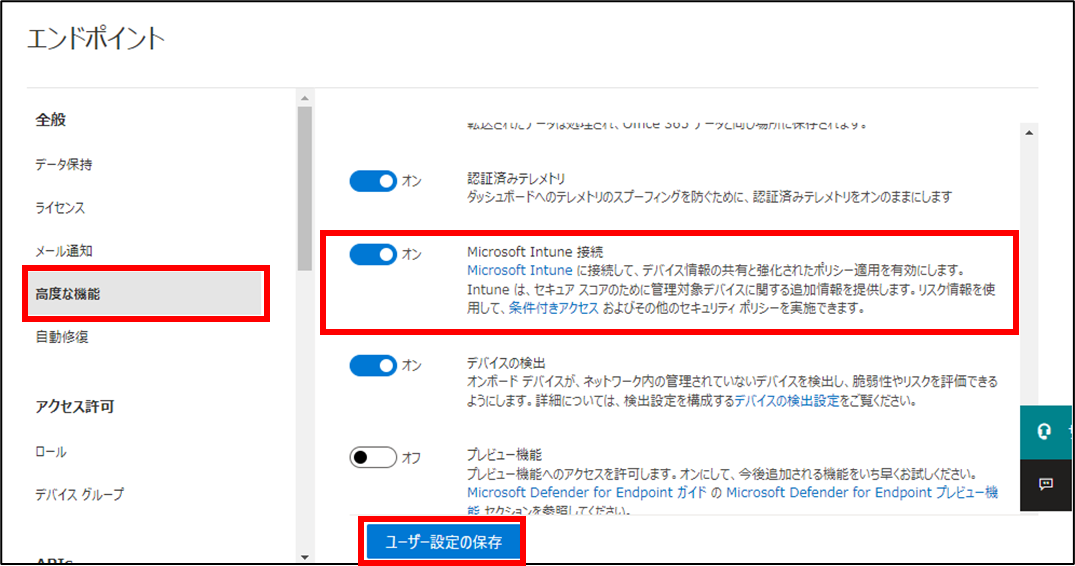Click the 全般 section heading
Viewport: 1075px width, 566px height.
51,119
